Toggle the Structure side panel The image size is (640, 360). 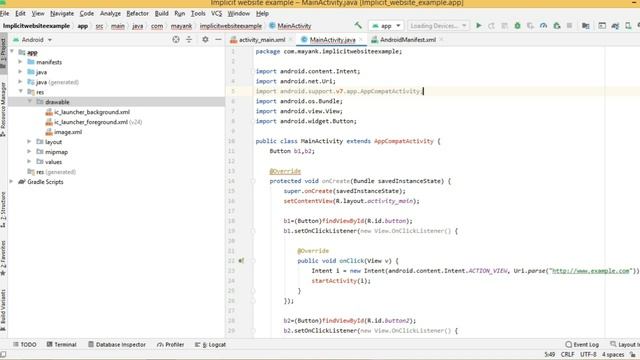coord(3,210)
